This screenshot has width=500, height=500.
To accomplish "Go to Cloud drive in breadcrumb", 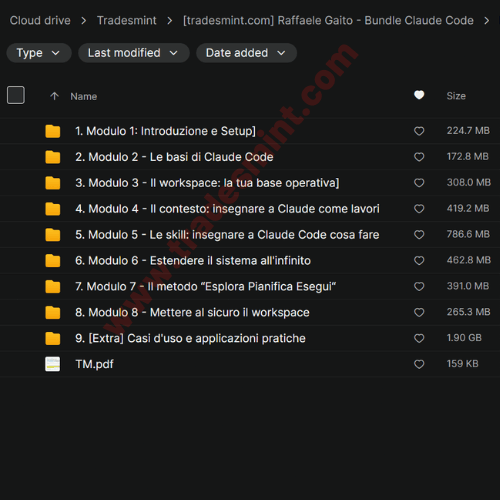I will tap(40, 20).
